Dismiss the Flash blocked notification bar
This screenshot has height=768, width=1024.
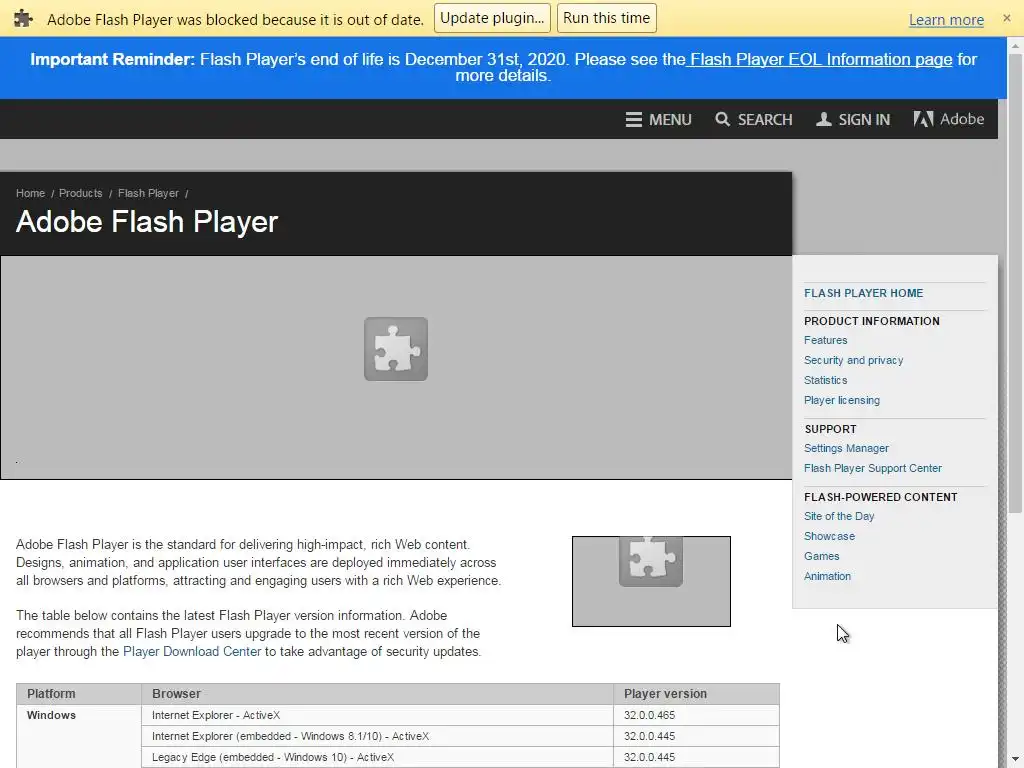click(1006, 18)
